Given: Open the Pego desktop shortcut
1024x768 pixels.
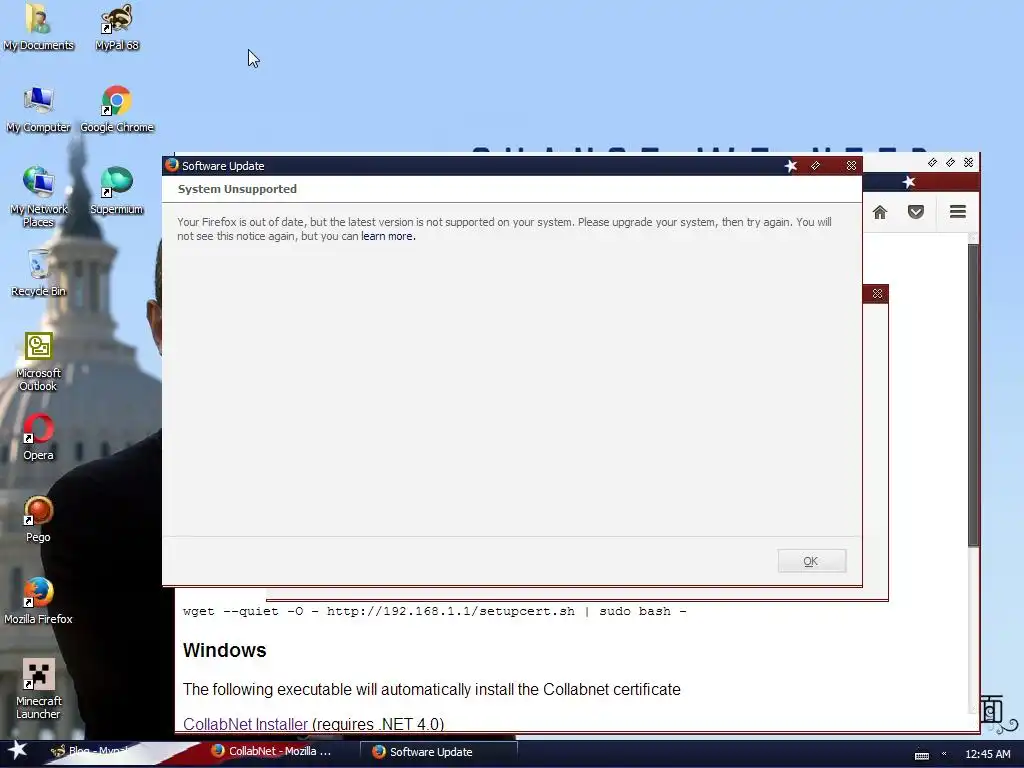Looking at the screenshot, I should point(39,520).
